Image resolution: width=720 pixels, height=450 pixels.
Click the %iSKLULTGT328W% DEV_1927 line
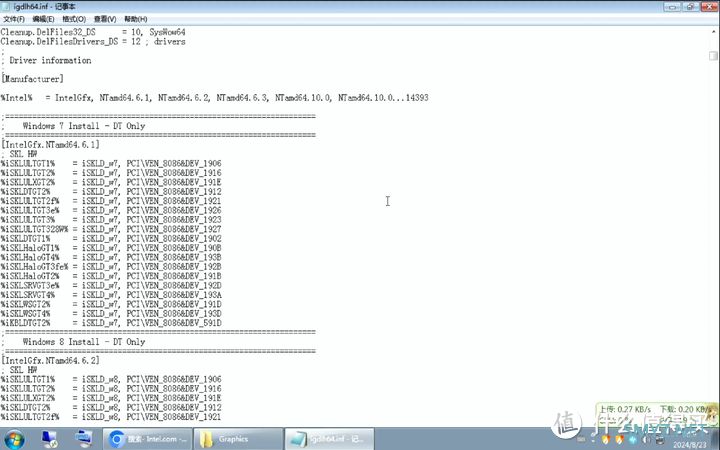(x=111, y=229)
